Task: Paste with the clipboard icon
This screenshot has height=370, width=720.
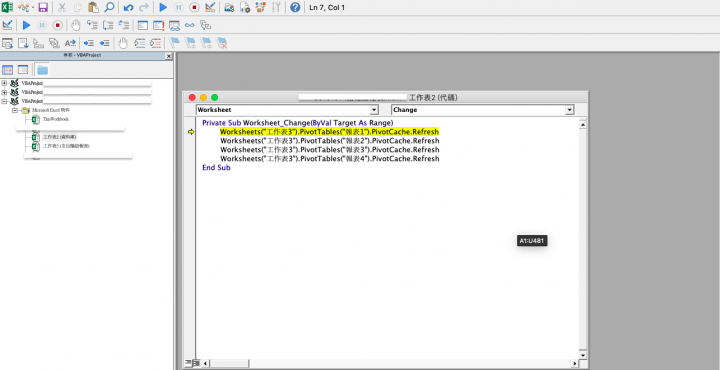Action: point(93,7)
